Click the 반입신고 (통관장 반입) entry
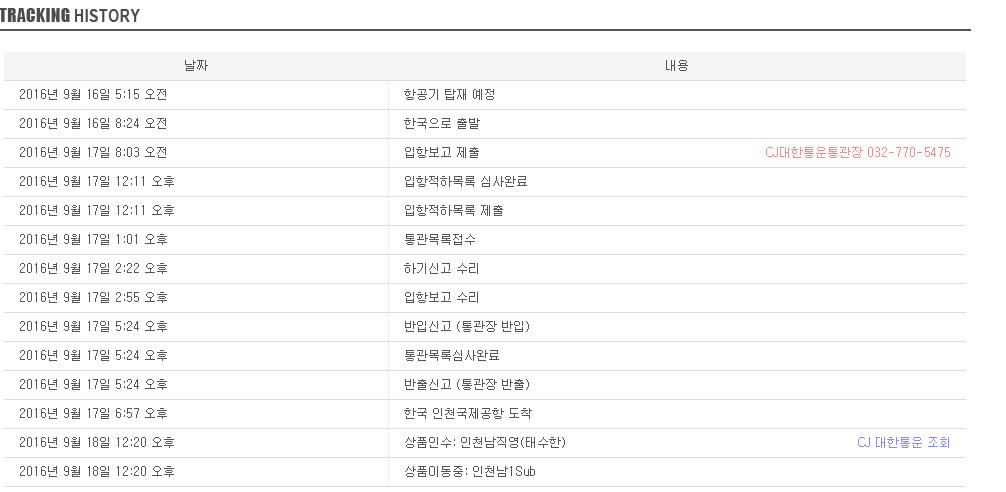The image size is (1006, 492). point(466,327)
